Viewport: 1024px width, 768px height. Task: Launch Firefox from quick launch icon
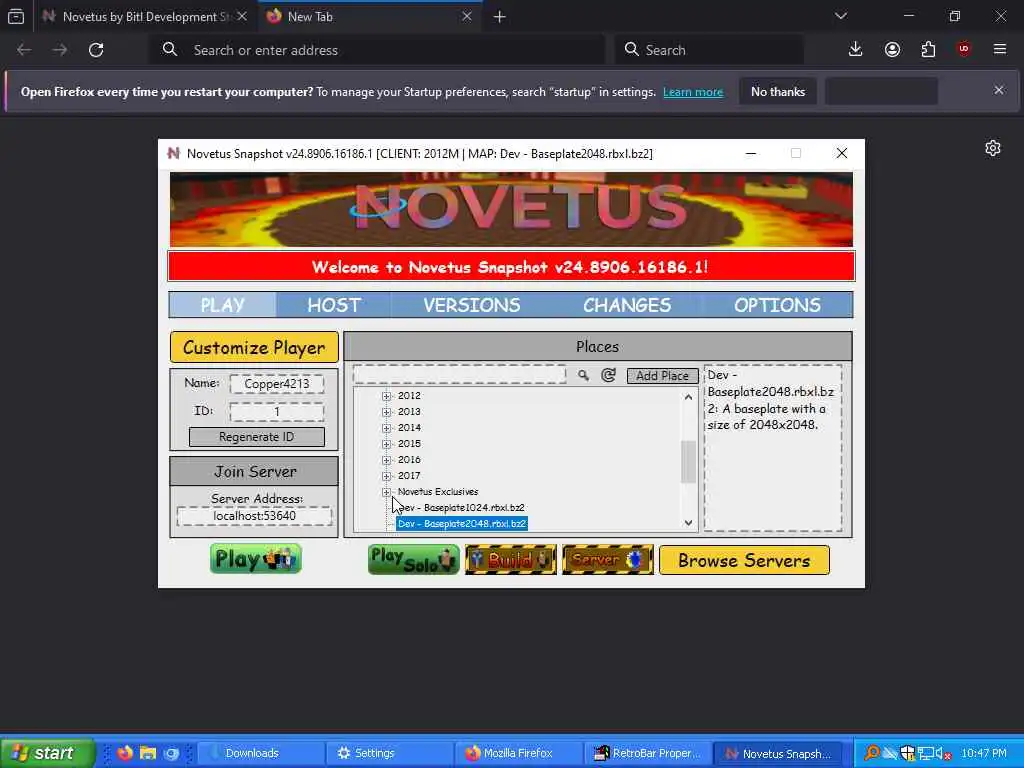point(125,753)
